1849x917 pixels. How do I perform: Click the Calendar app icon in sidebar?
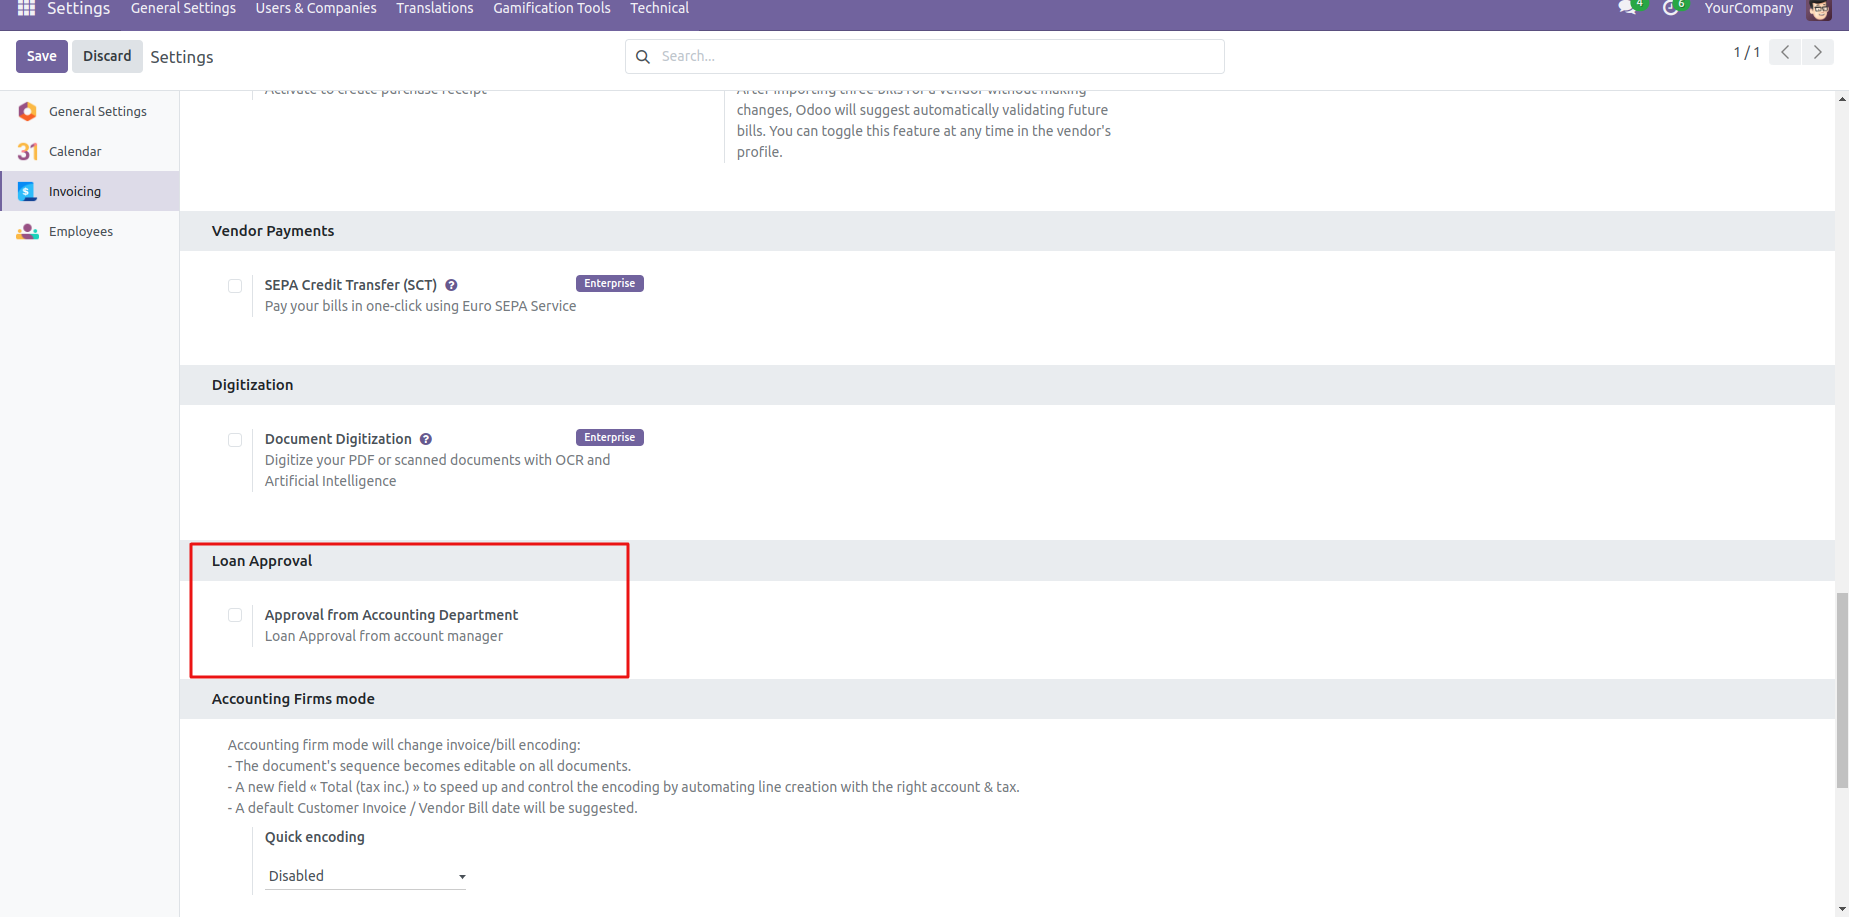28,151
